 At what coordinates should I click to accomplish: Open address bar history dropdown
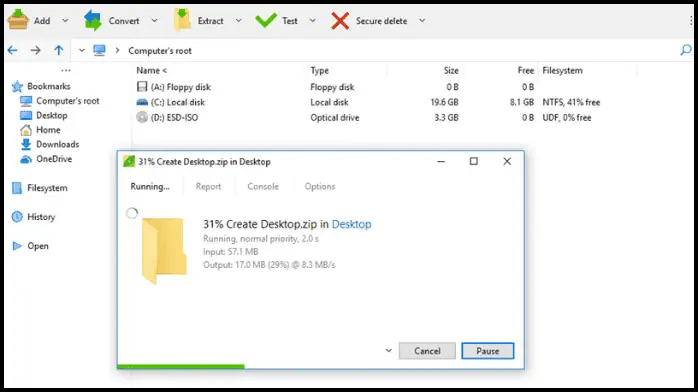click(81, 50)
